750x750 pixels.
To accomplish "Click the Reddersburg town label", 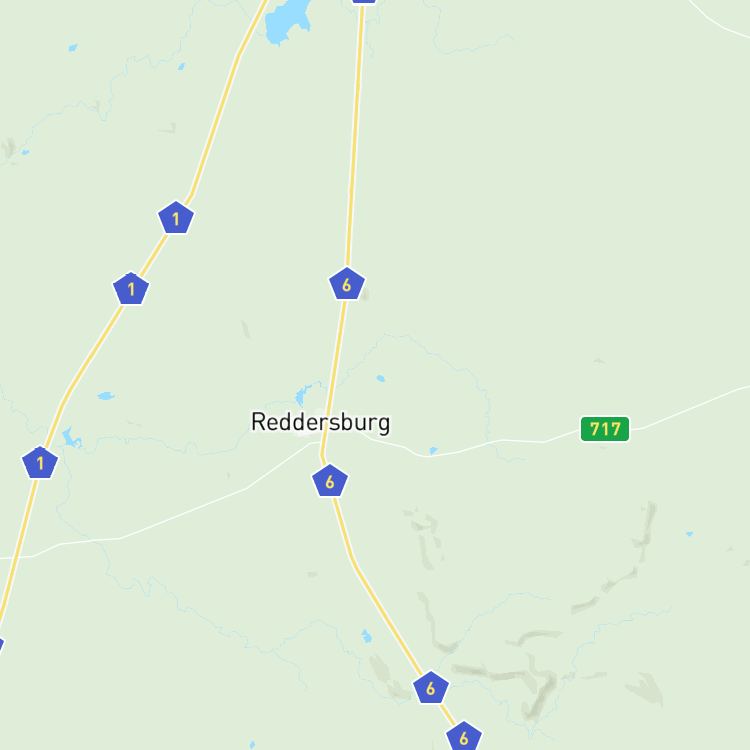I will 320,422.
